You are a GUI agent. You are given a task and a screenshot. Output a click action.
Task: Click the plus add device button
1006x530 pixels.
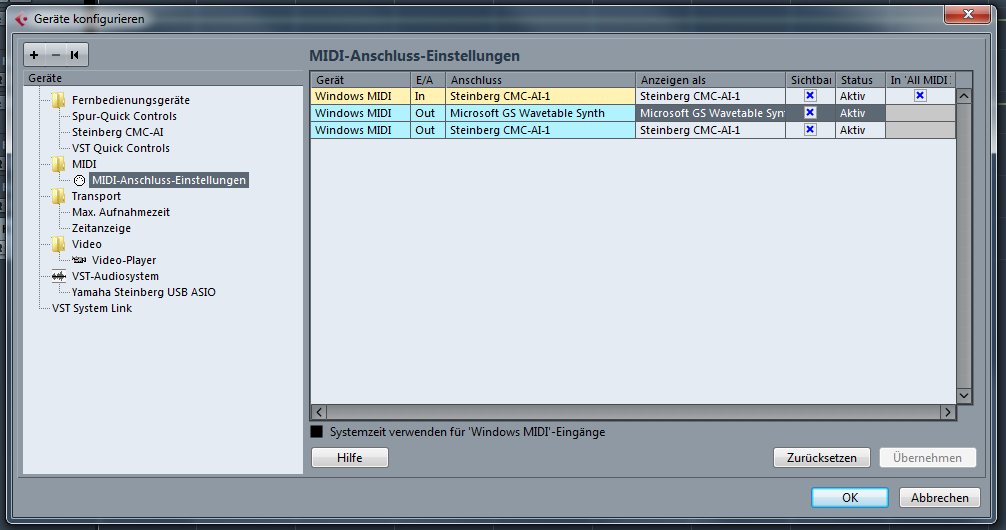pos(34,55)
